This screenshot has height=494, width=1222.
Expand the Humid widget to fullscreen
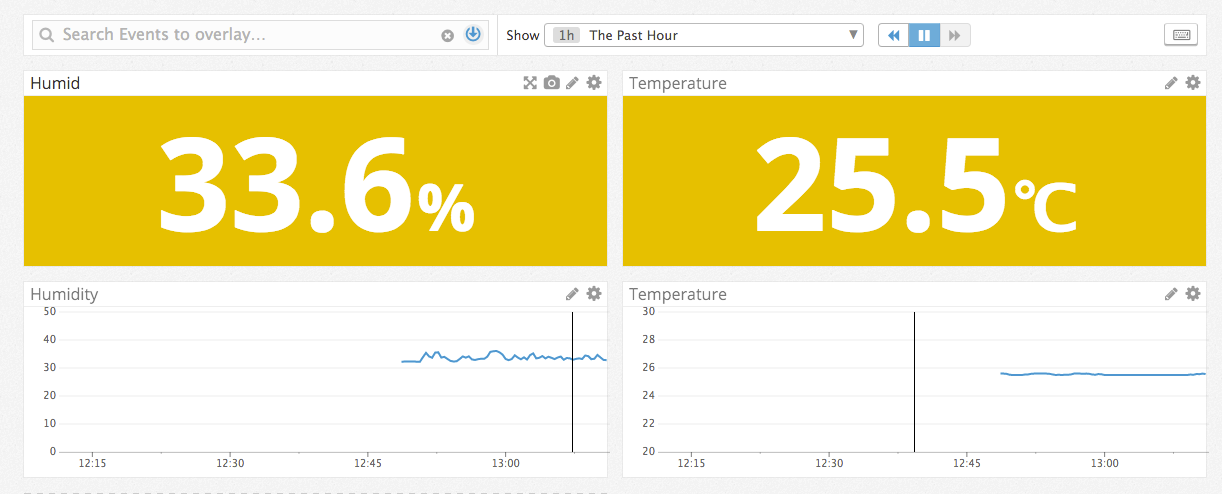530,83
